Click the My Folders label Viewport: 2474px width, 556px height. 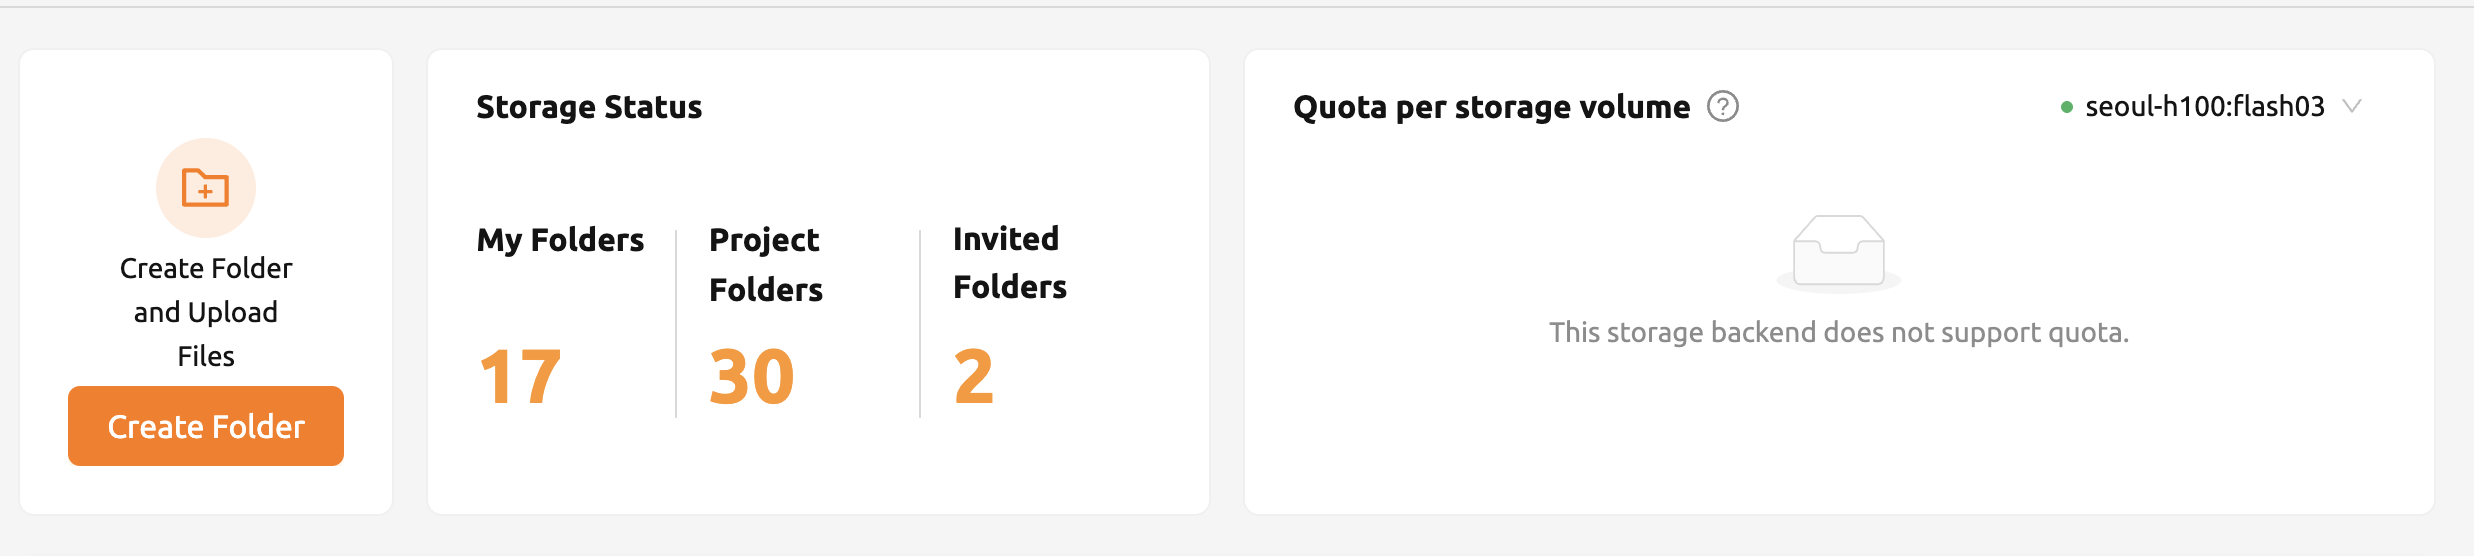(560, 240)
